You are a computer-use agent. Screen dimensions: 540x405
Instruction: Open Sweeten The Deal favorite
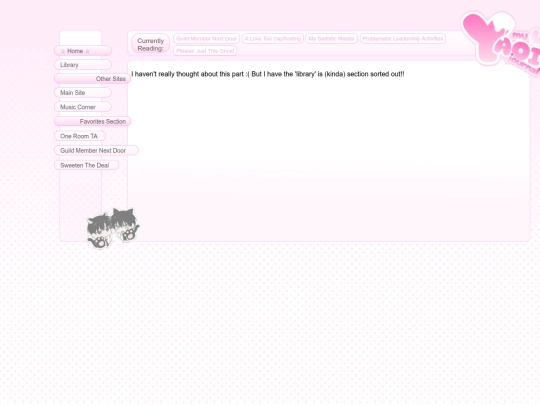coord(86,165)
